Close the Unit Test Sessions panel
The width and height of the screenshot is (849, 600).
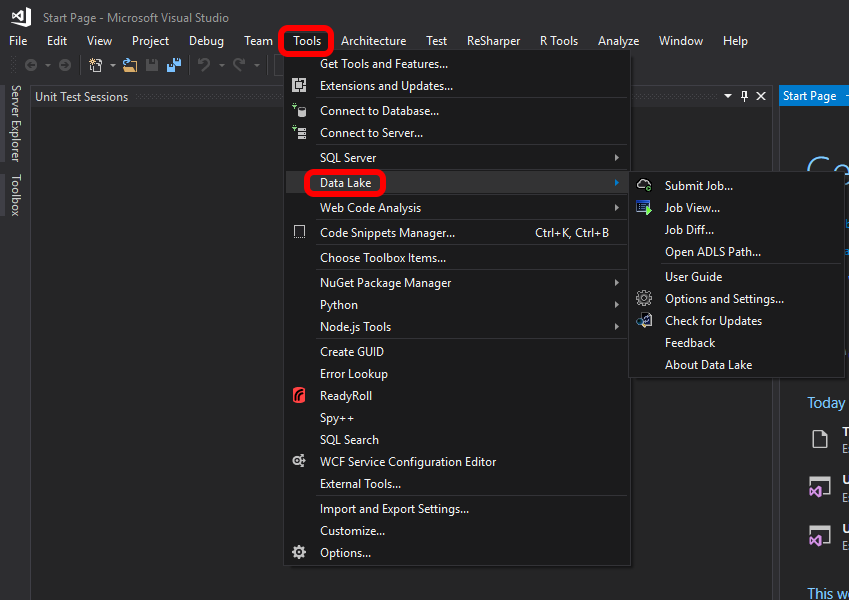pyautogui.click(x=761, y=96)
